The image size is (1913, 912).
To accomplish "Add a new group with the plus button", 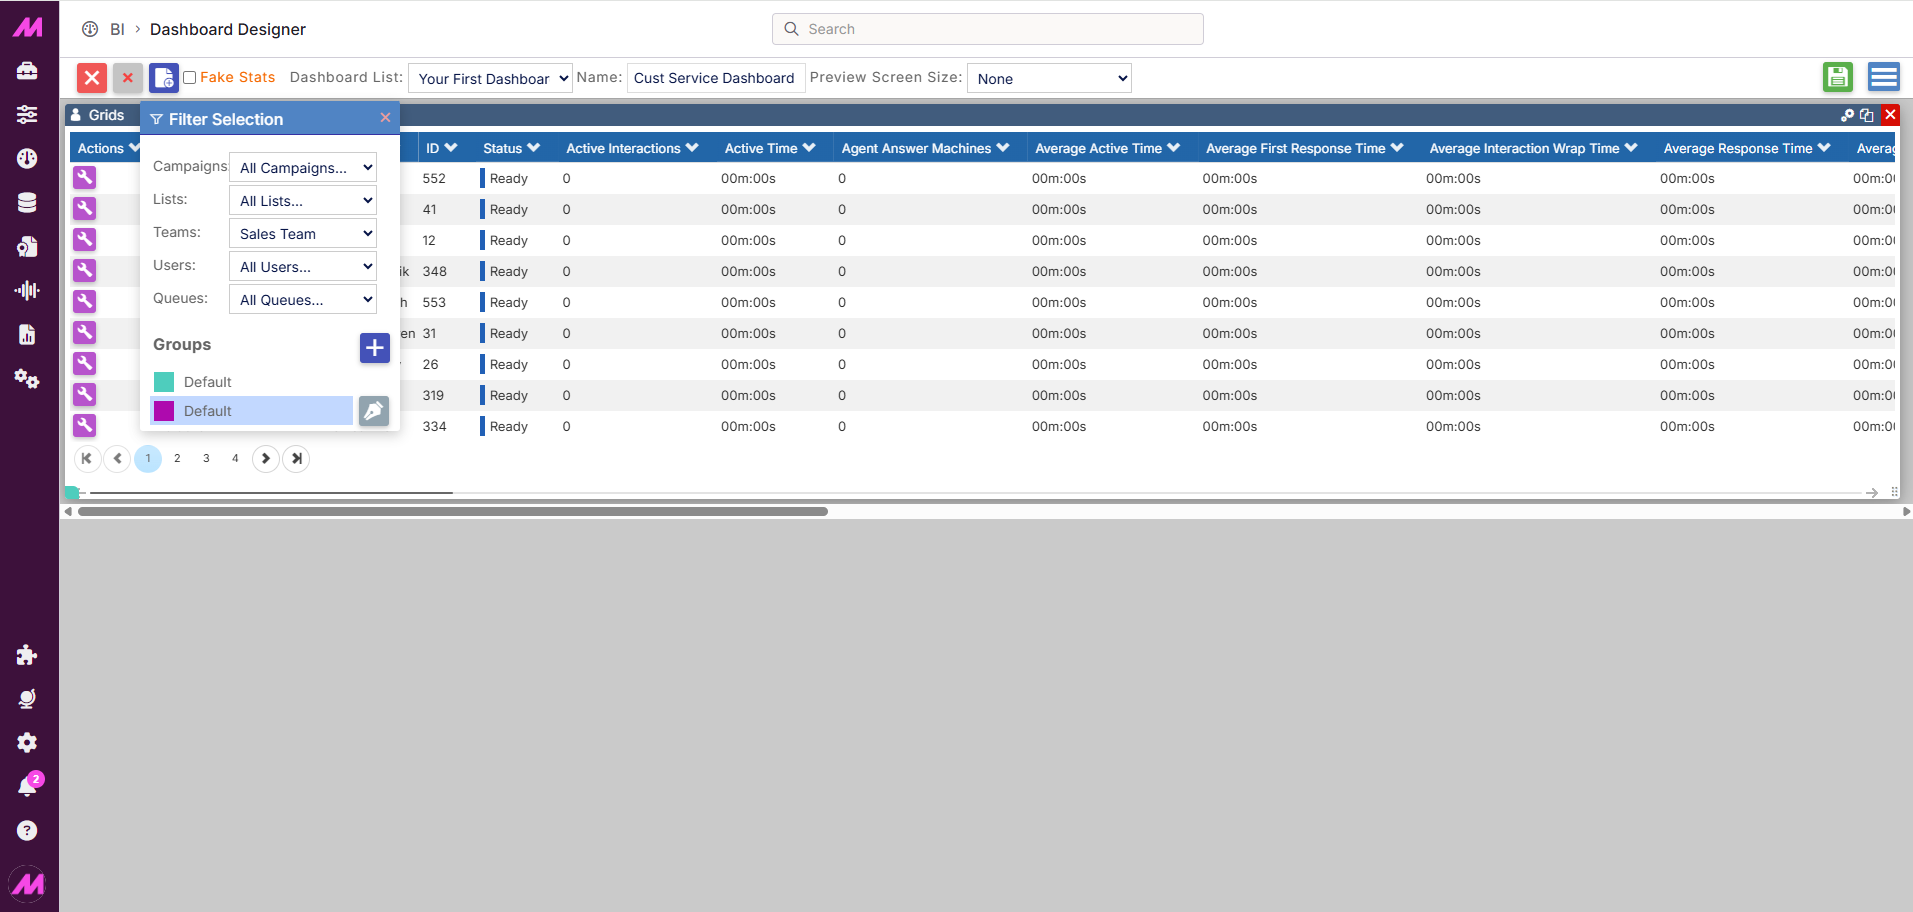I will click(375, 348).
